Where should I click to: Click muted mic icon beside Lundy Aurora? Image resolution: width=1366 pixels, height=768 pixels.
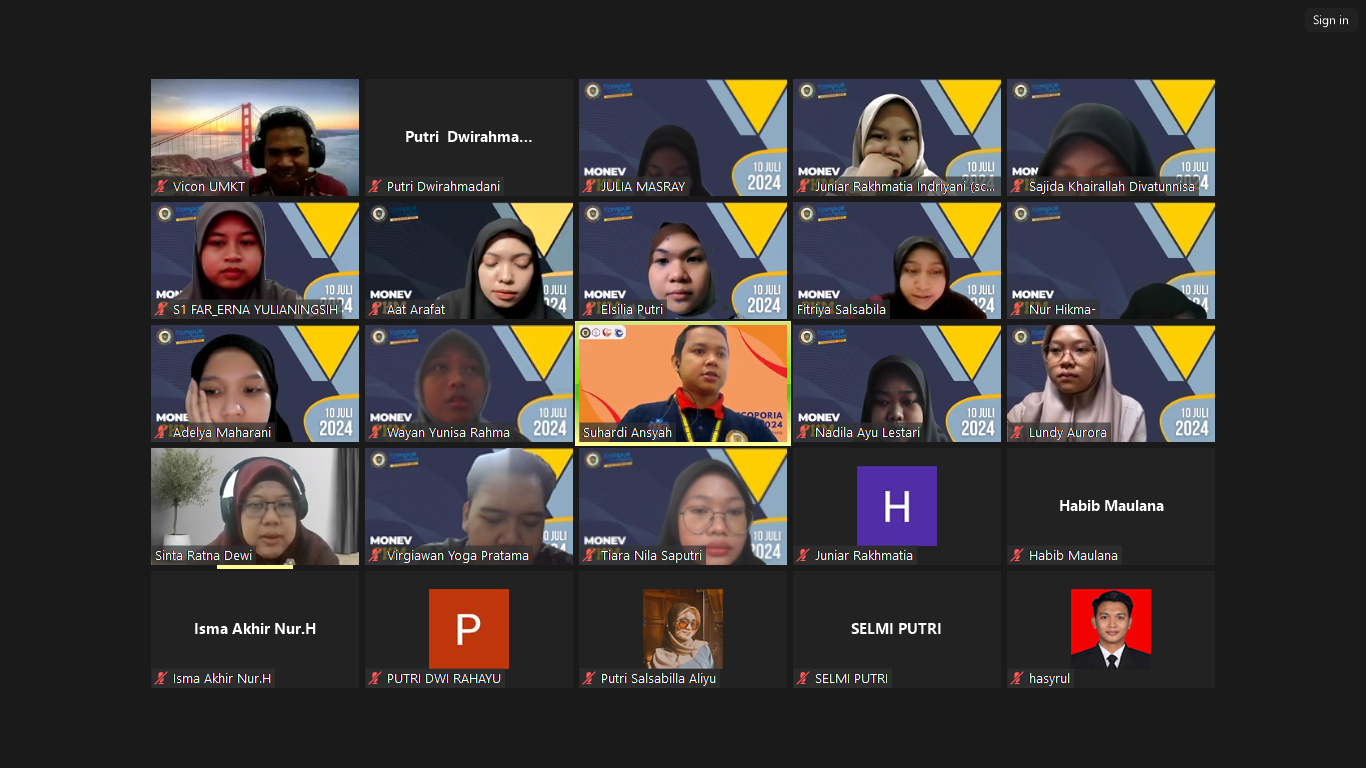coord(1017,433)
